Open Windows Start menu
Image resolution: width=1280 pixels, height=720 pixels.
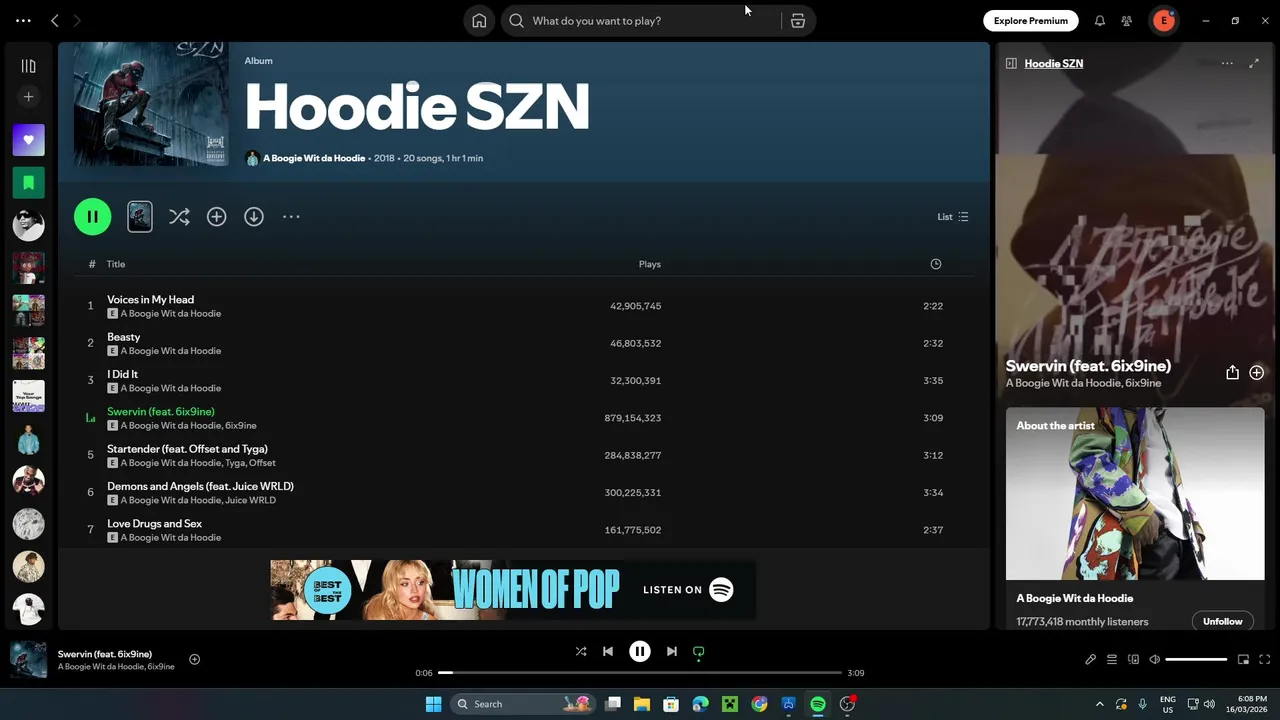click(x=433, y=704)
